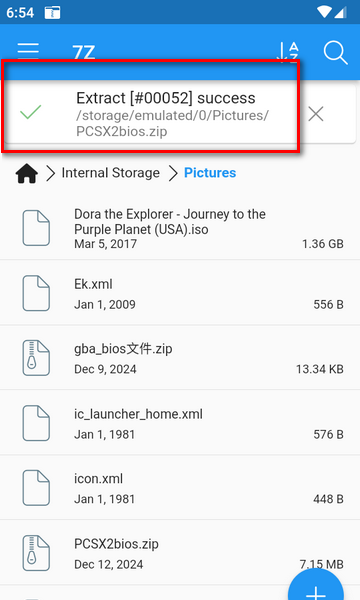The height and width of the screenshot is (600, 360).
Task: Open the icon.xml file
Action: (x=180, y=488)
